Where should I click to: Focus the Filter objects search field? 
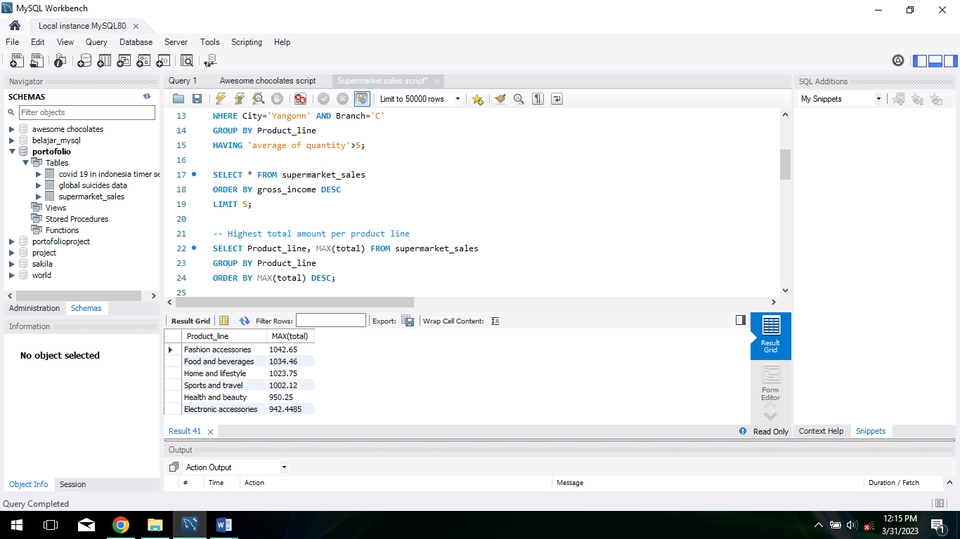click(x=87, y=112)
